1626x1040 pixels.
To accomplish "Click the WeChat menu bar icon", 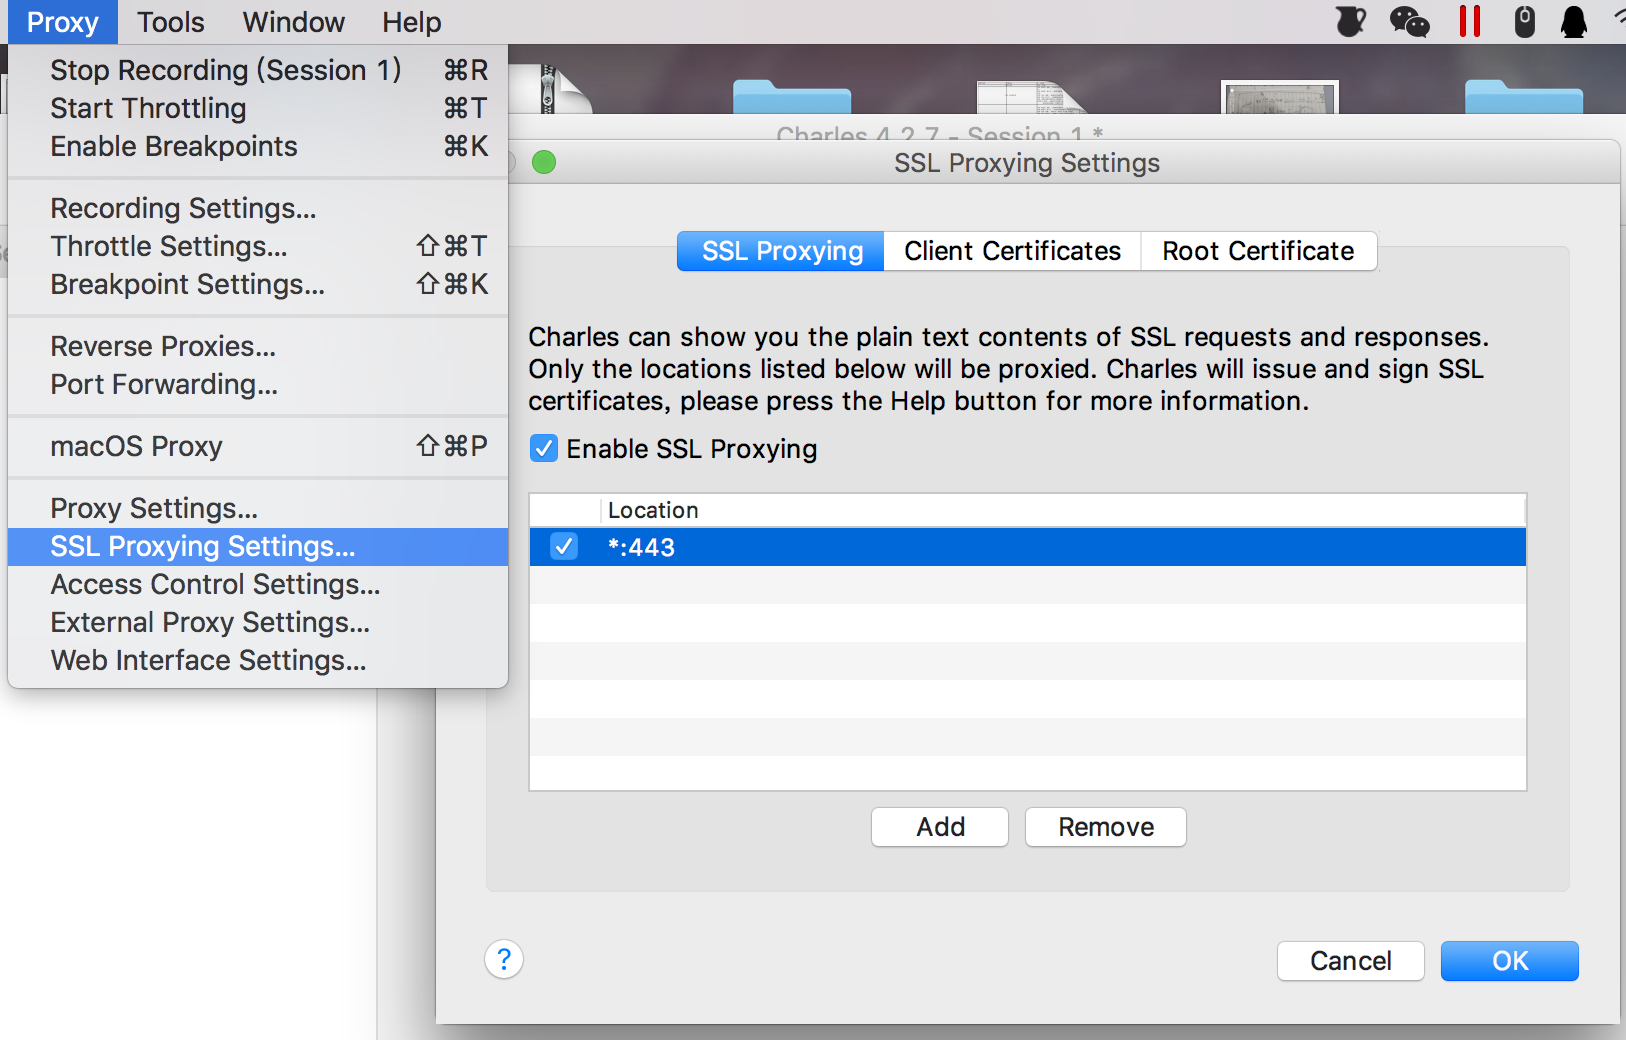I will (1410, 21).
